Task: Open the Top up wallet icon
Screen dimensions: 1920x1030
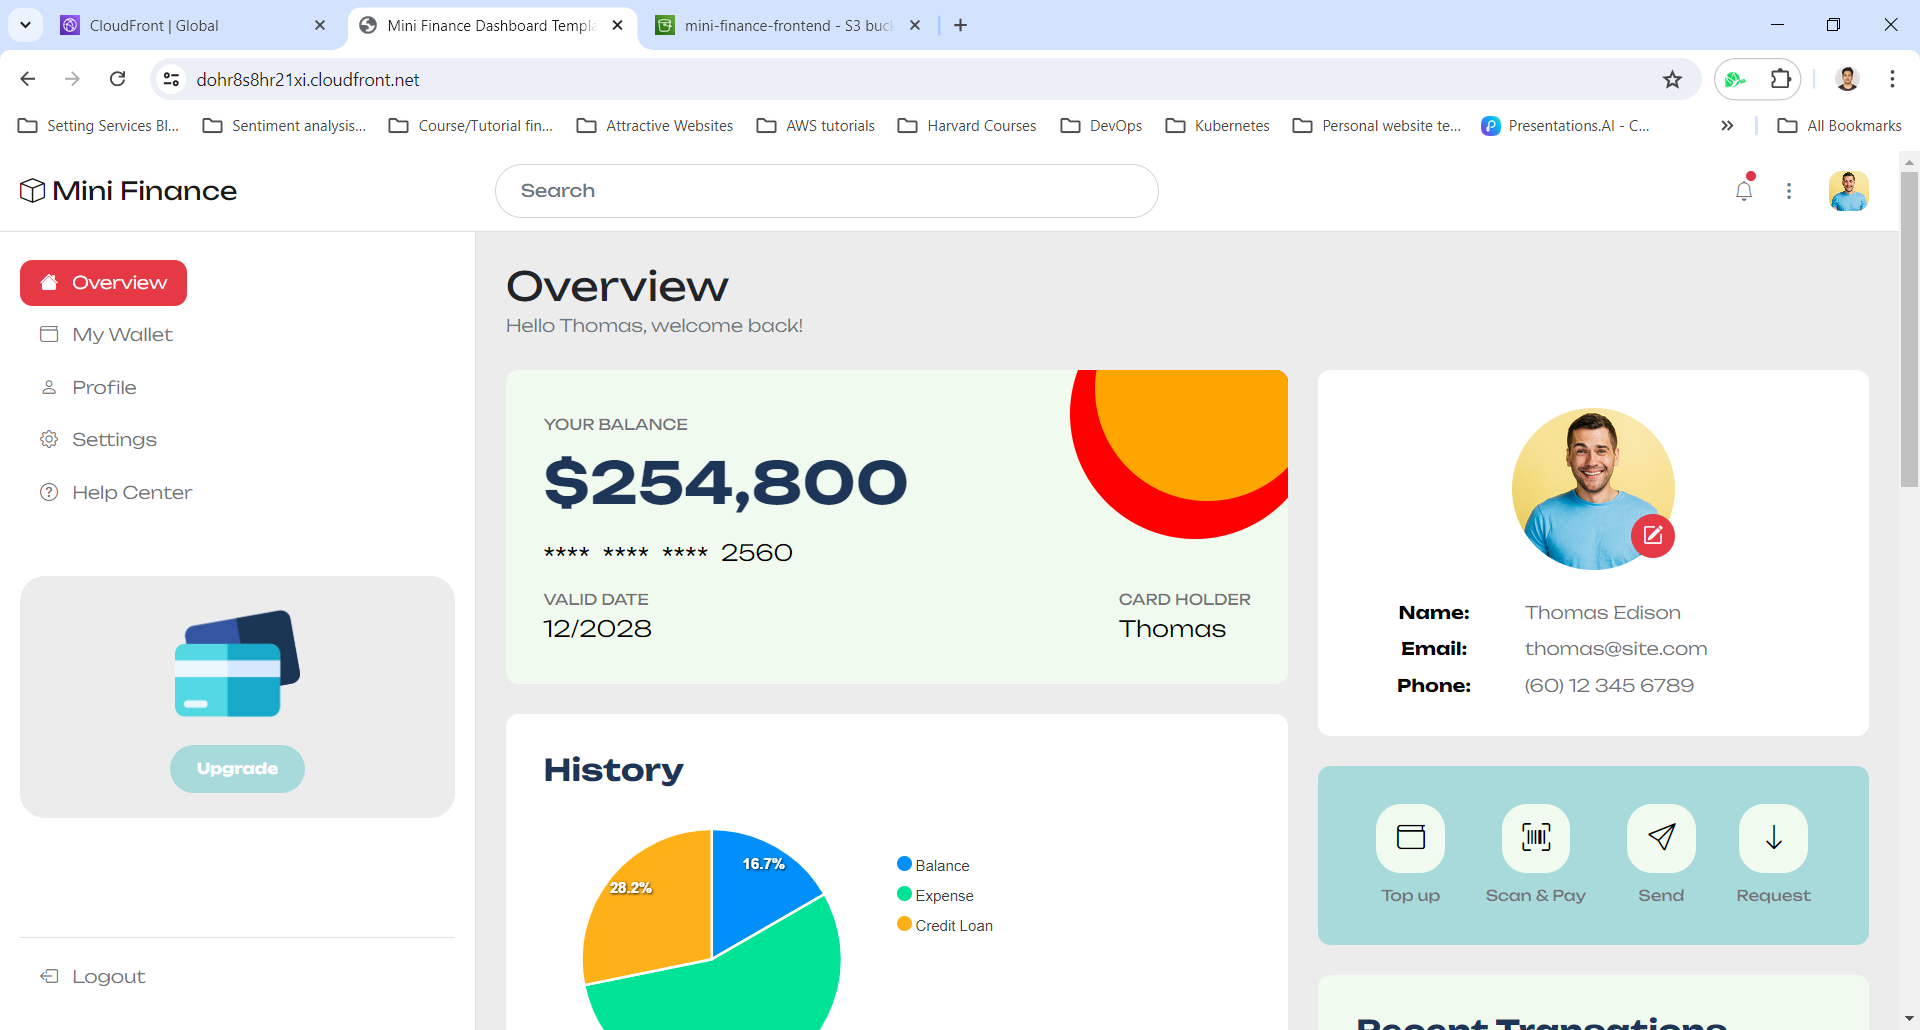Action: point(1410,838)
